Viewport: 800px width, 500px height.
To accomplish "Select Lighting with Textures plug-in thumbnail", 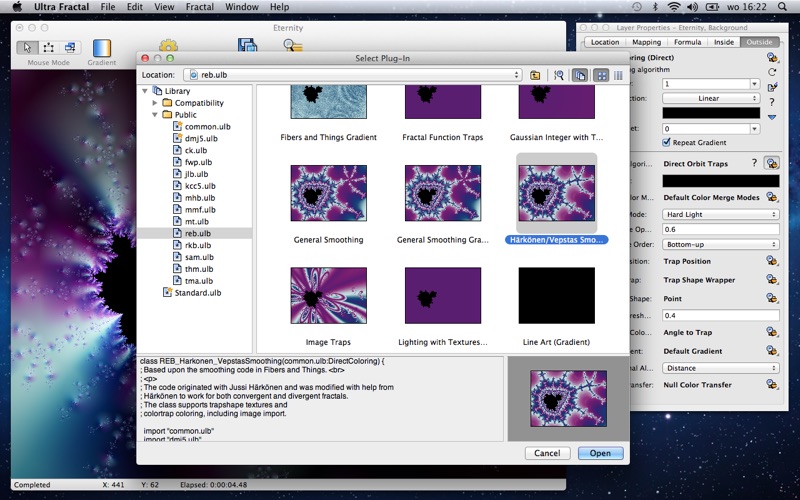I will [443, 295].
